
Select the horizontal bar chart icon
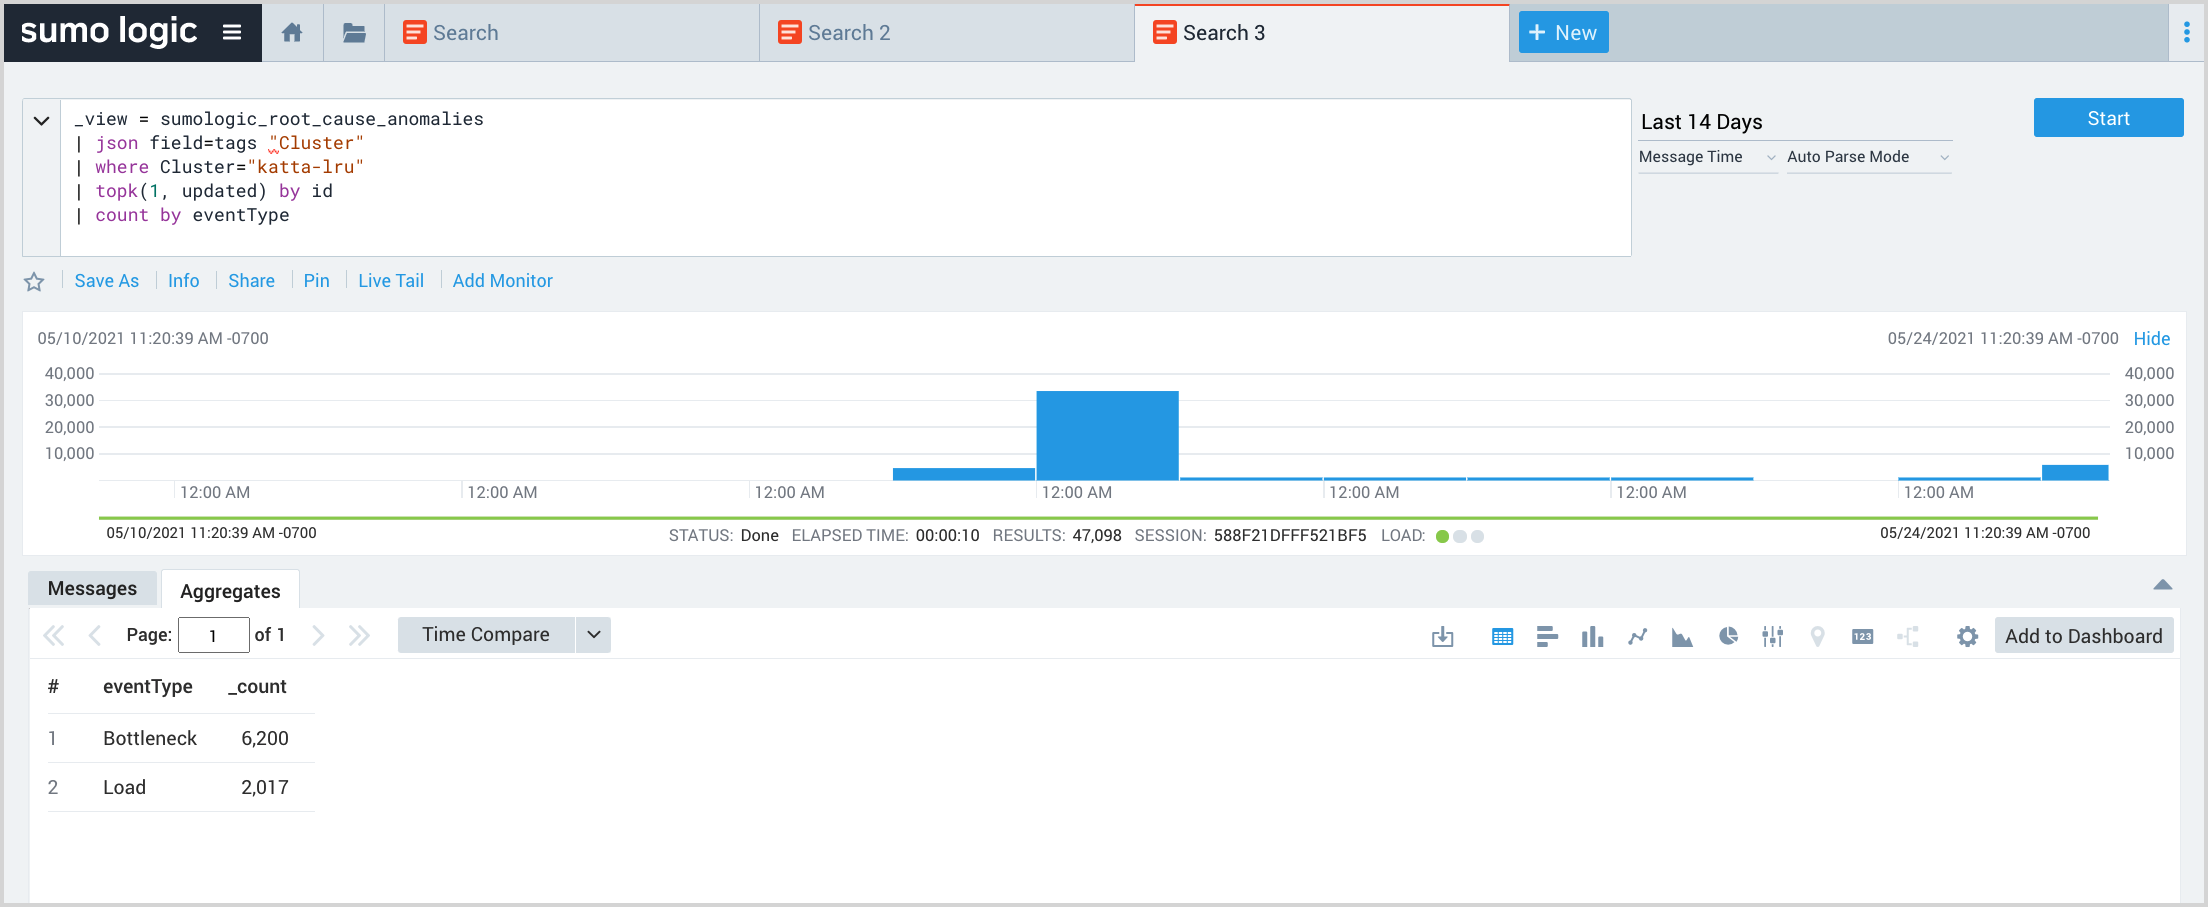pos(1547,636)
